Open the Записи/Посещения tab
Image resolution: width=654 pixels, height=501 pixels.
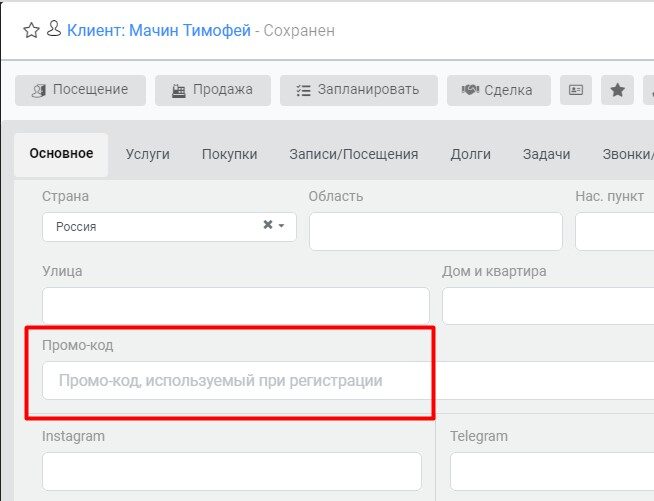pos(354,154)
